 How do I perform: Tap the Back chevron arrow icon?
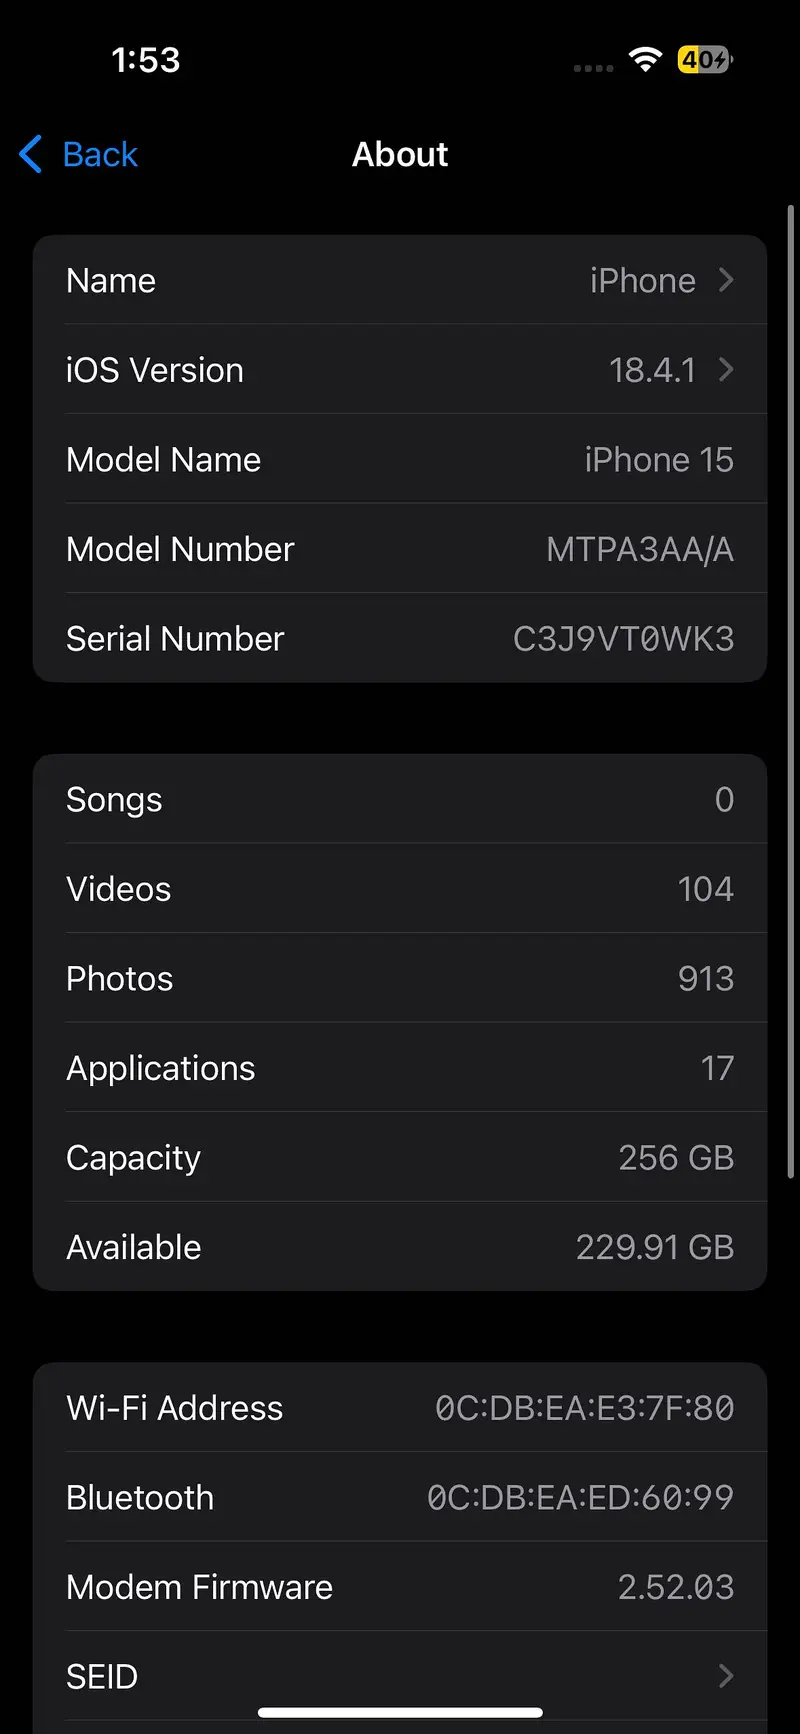(31, 154)
